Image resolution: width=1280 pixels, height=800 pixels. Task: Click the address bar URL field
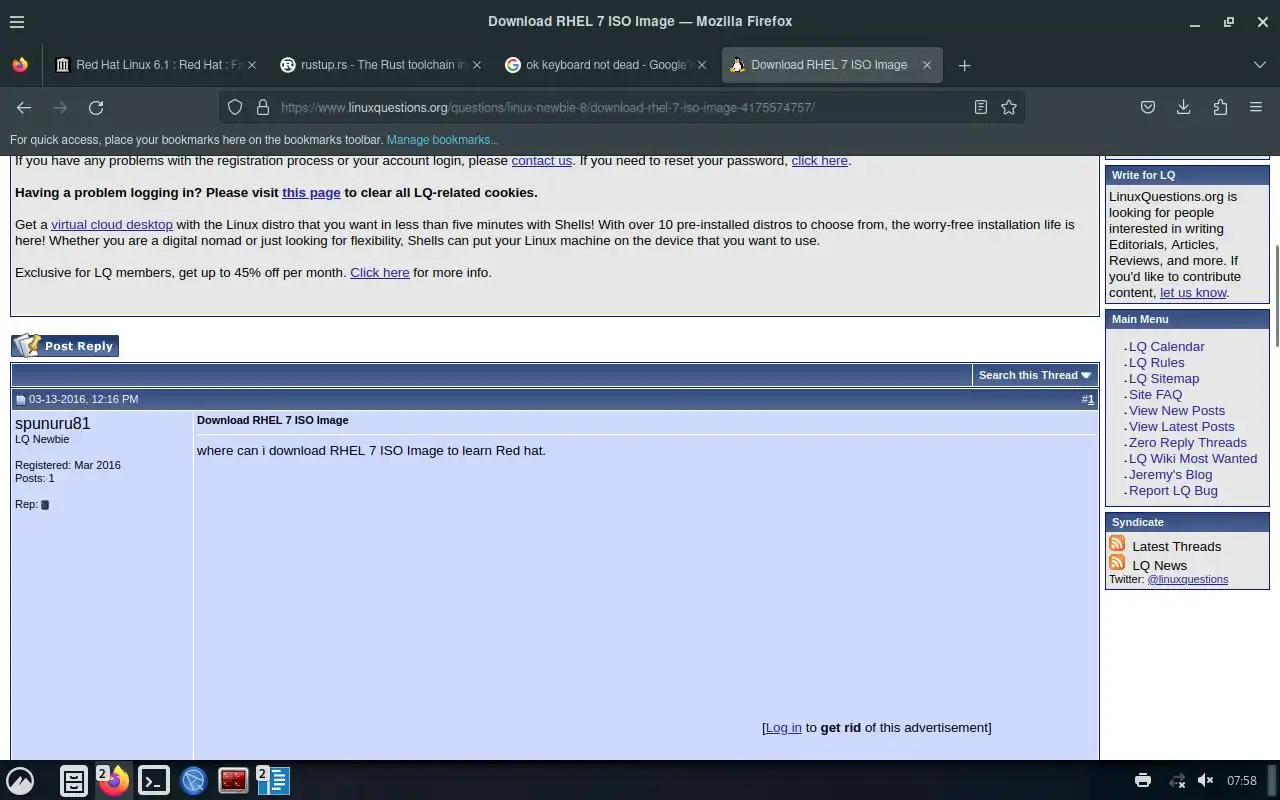pyautogui.click(x=620, y=107)
